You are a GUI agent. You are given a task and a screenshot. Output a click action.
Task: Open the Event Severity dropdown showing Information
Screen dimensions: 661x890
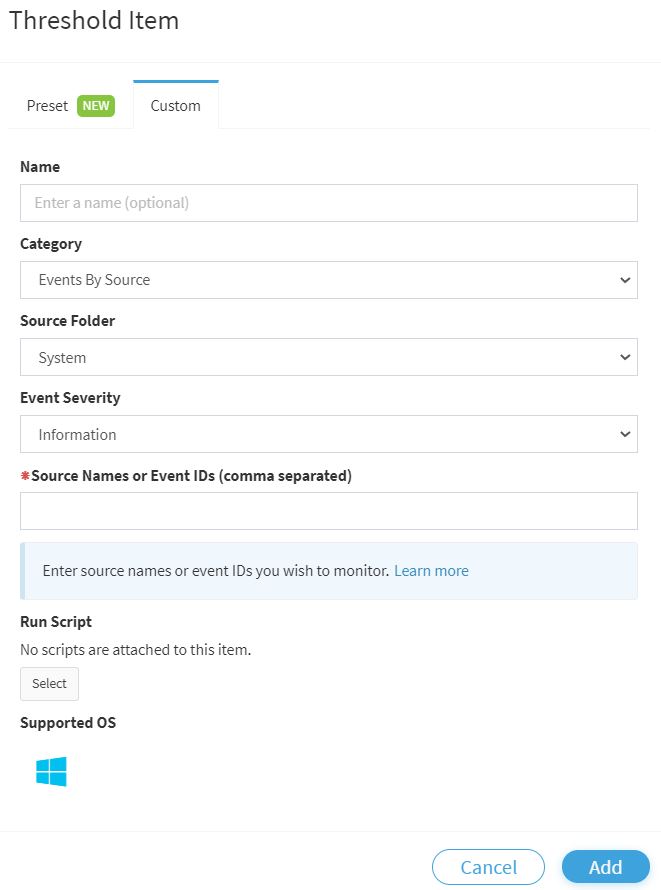[329, 434]
